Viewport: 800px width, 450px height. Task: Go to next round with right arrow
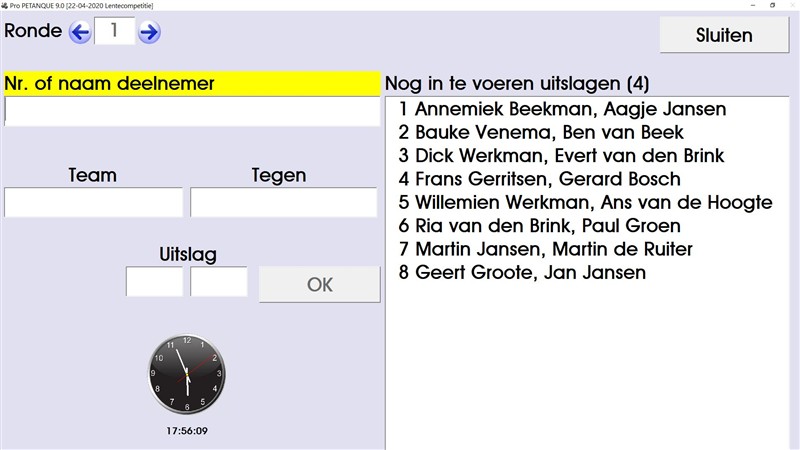click(149, 32)
